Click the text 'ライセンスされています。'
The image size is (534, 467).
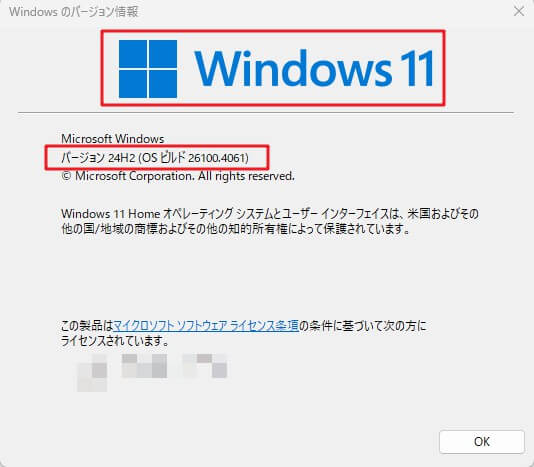click(x=115, y=341)
